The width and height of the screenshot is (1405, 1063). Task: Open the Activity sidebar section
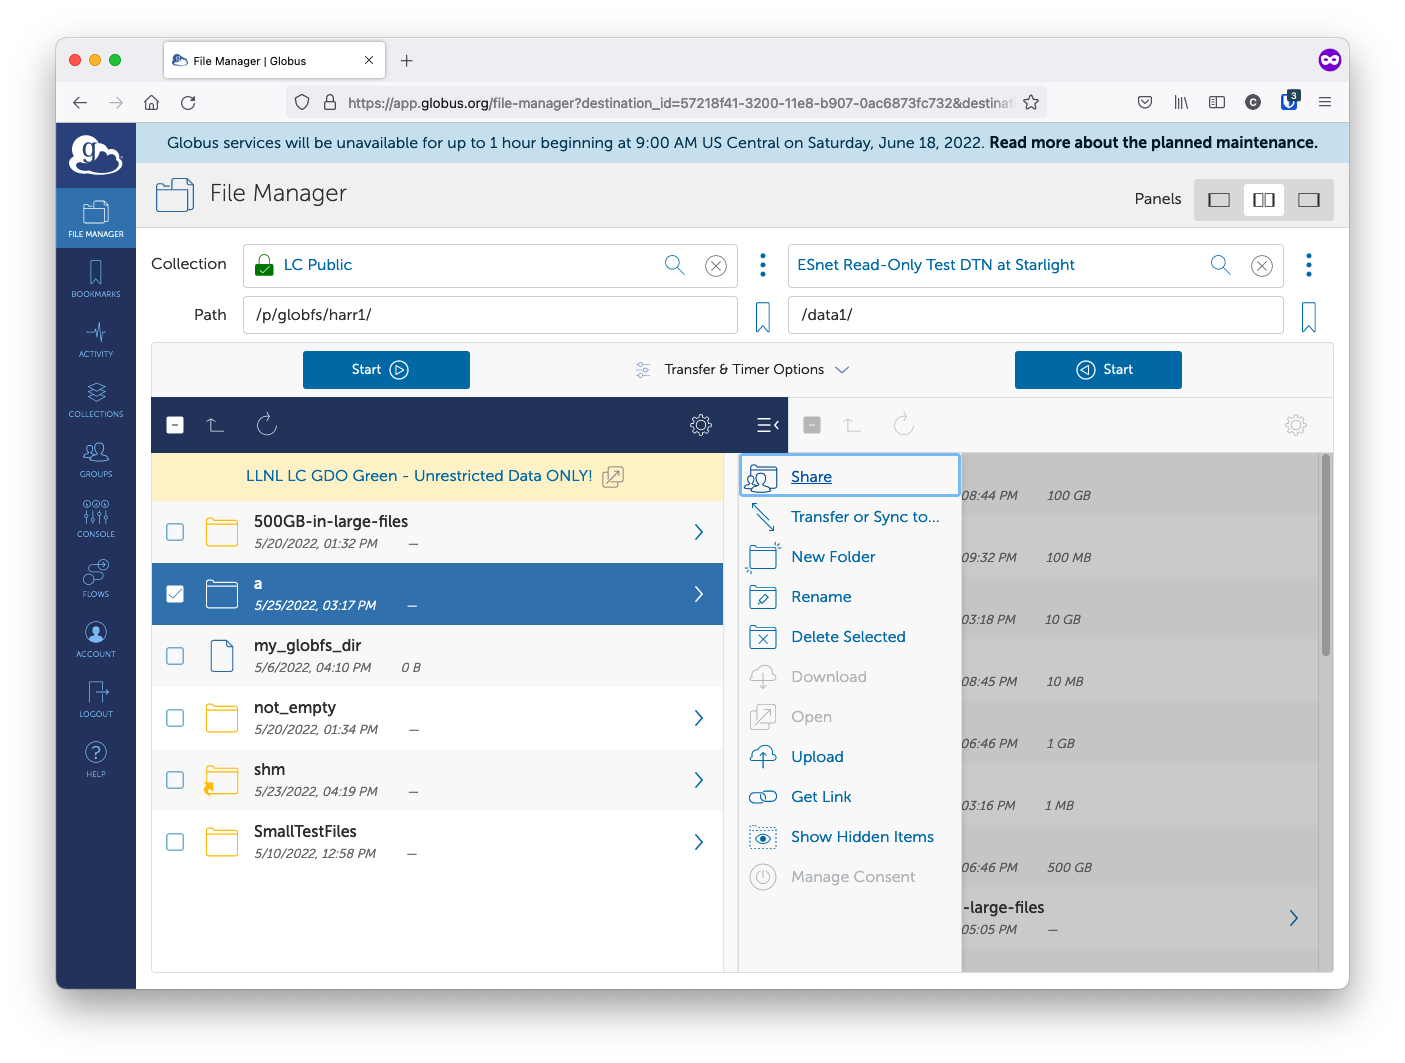pos(96,339)
